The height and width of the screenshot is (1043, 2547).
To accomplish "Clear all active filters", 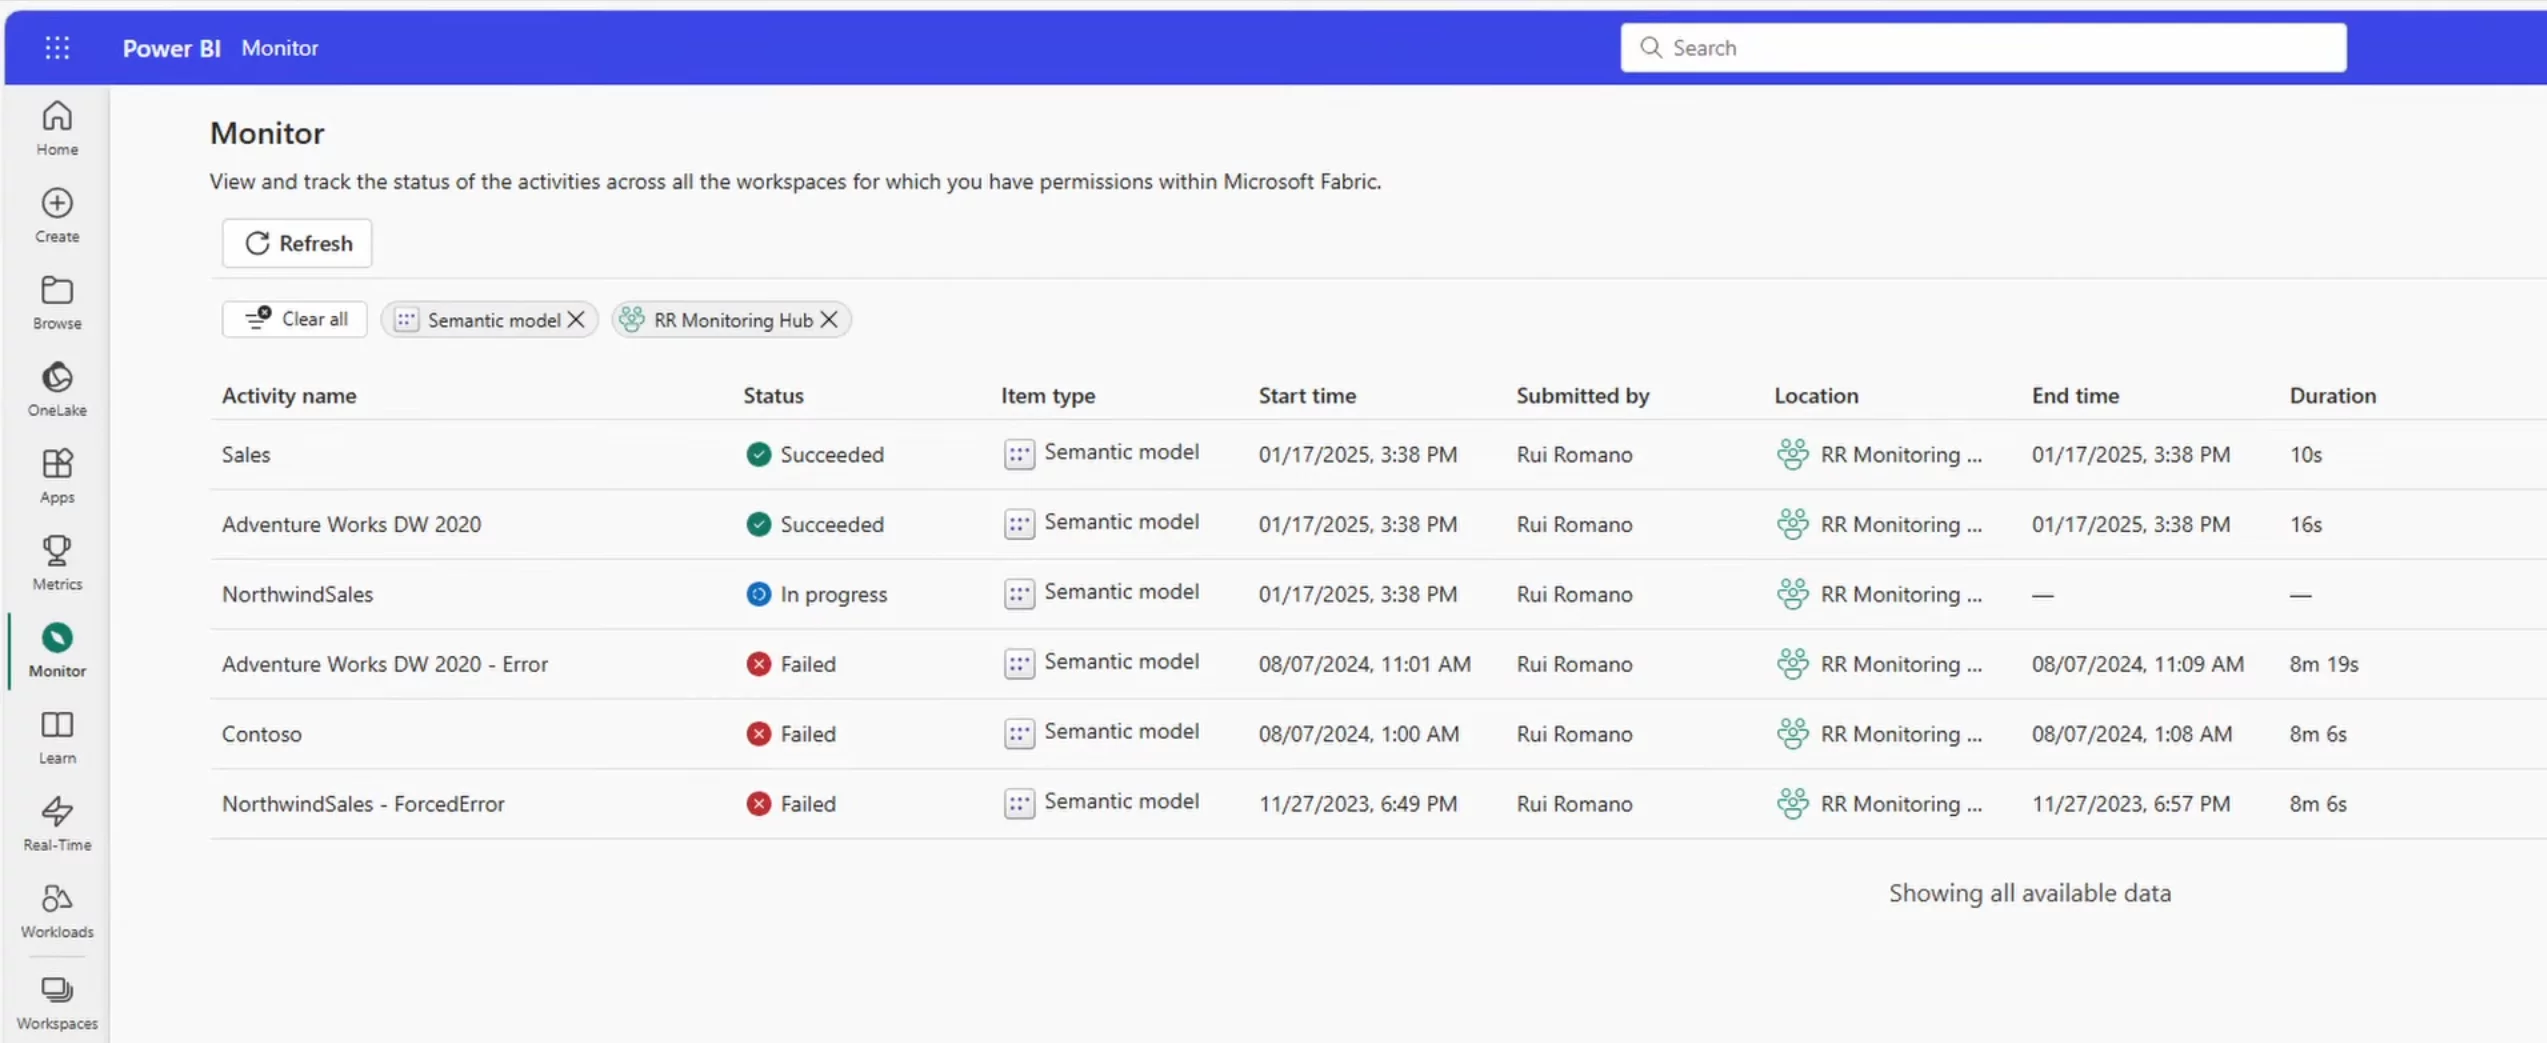I will (294, 319).
